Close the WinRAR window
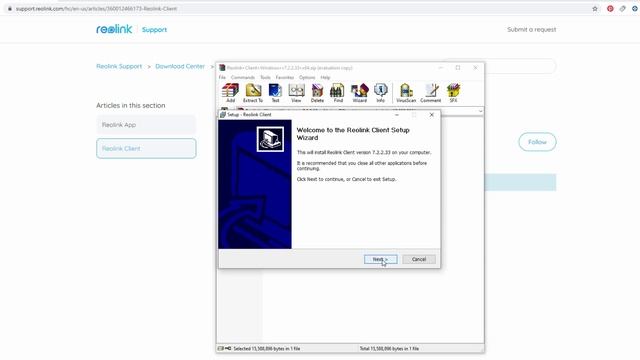The image size is (640, 360). [x=476, y=68]
